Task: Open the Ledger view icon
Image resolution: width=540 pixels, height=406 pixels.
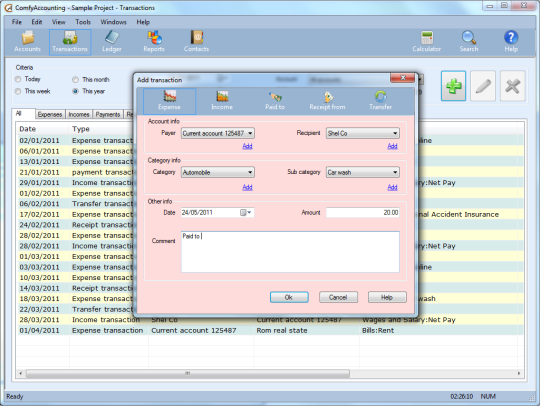Action: tap(112, 42)
